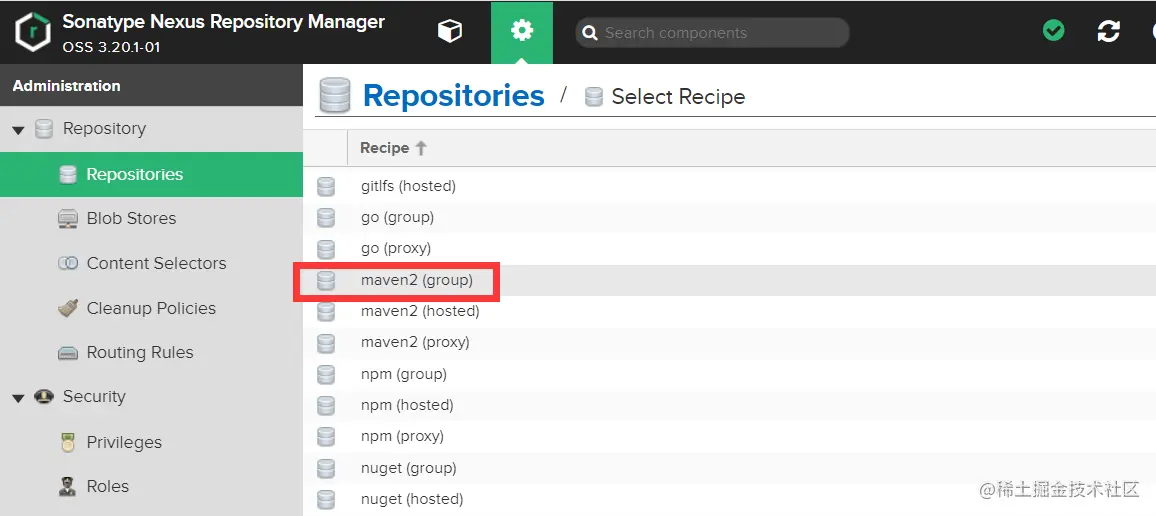Screen dimensions: 1156x516
Task: Click the Recipe sort ascending arrow
Action: pos(421,147)
